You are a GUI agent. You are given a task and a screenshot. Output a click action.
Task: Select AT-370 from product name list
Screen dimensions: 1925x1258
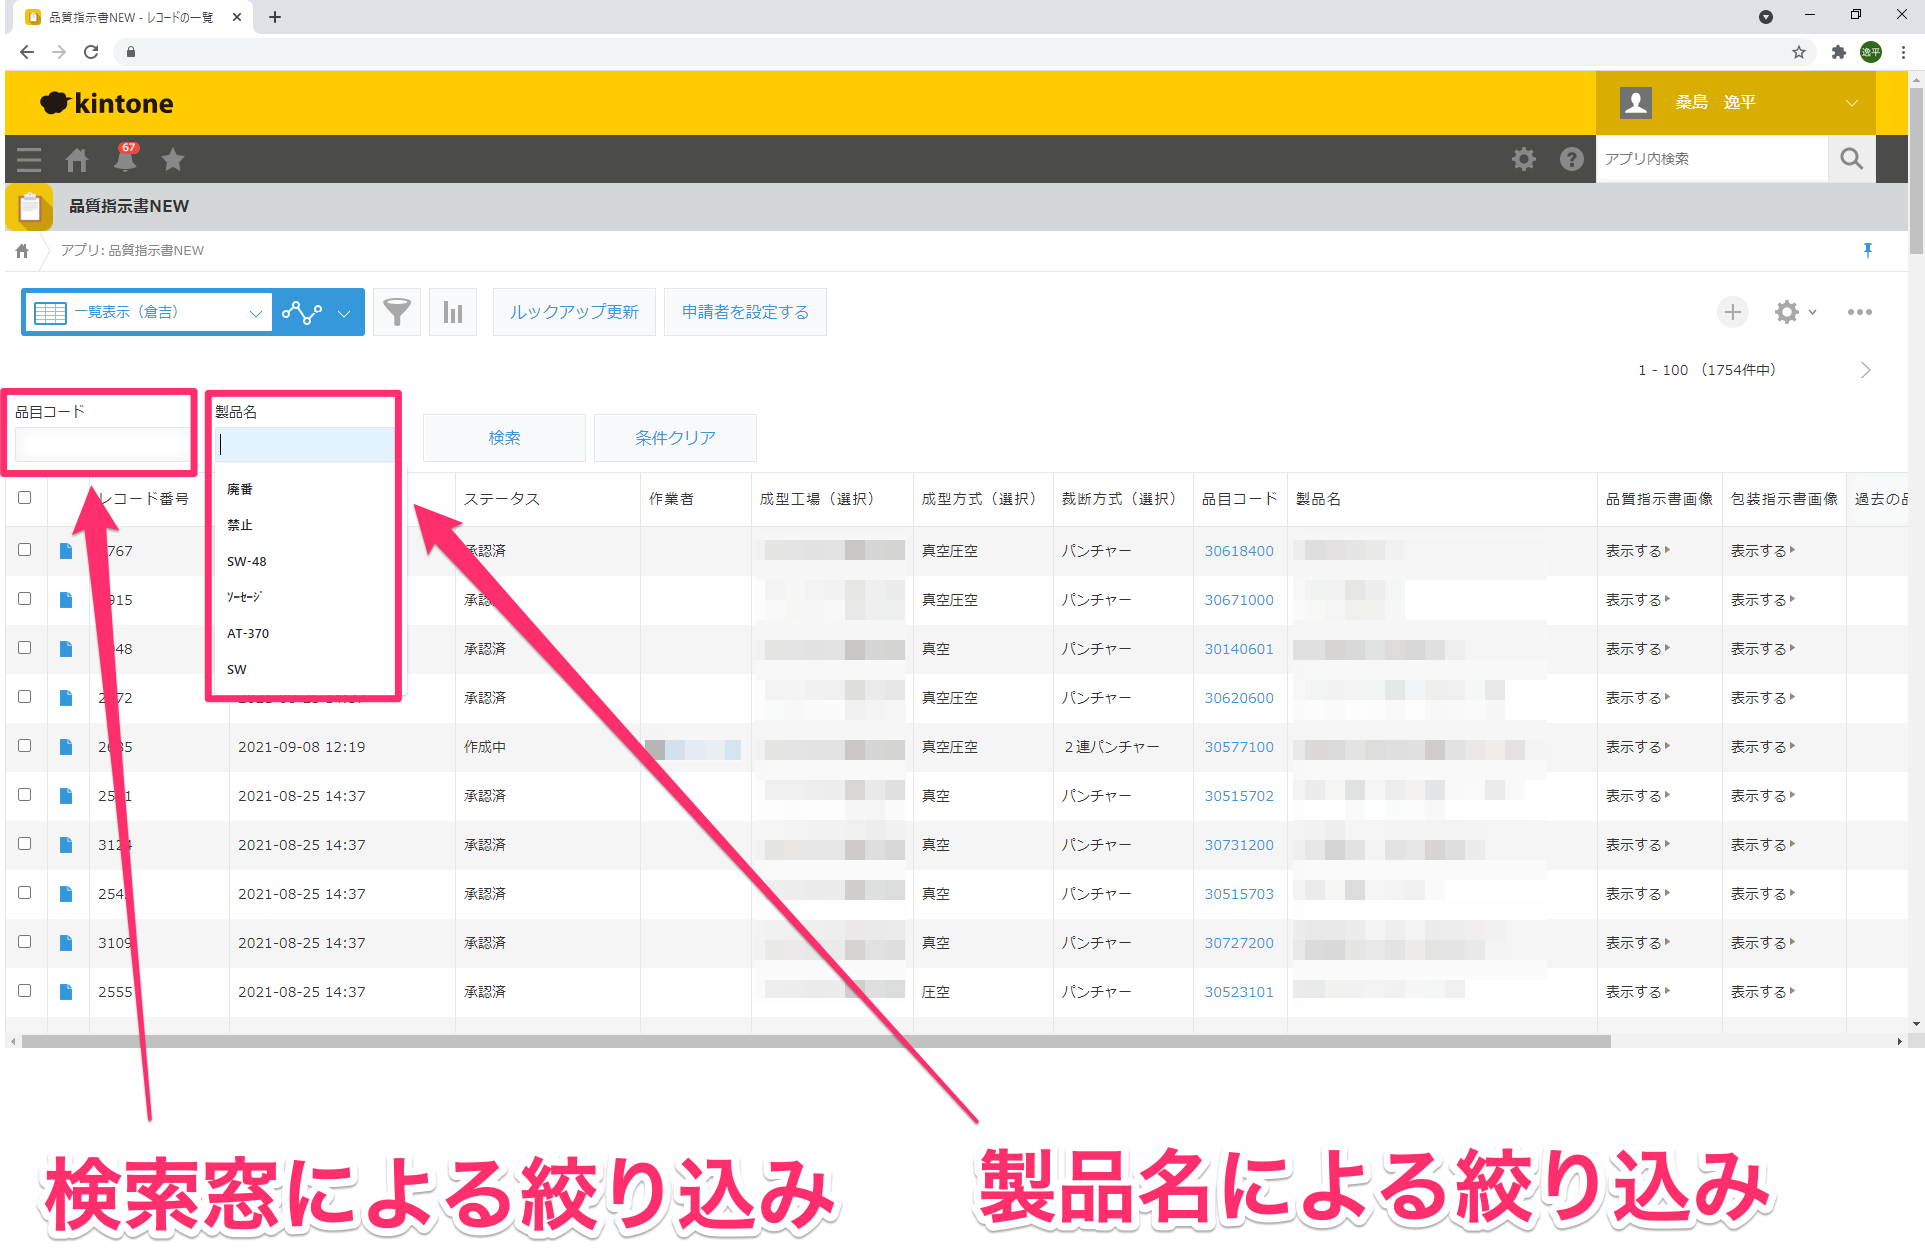tap(248, 633)
